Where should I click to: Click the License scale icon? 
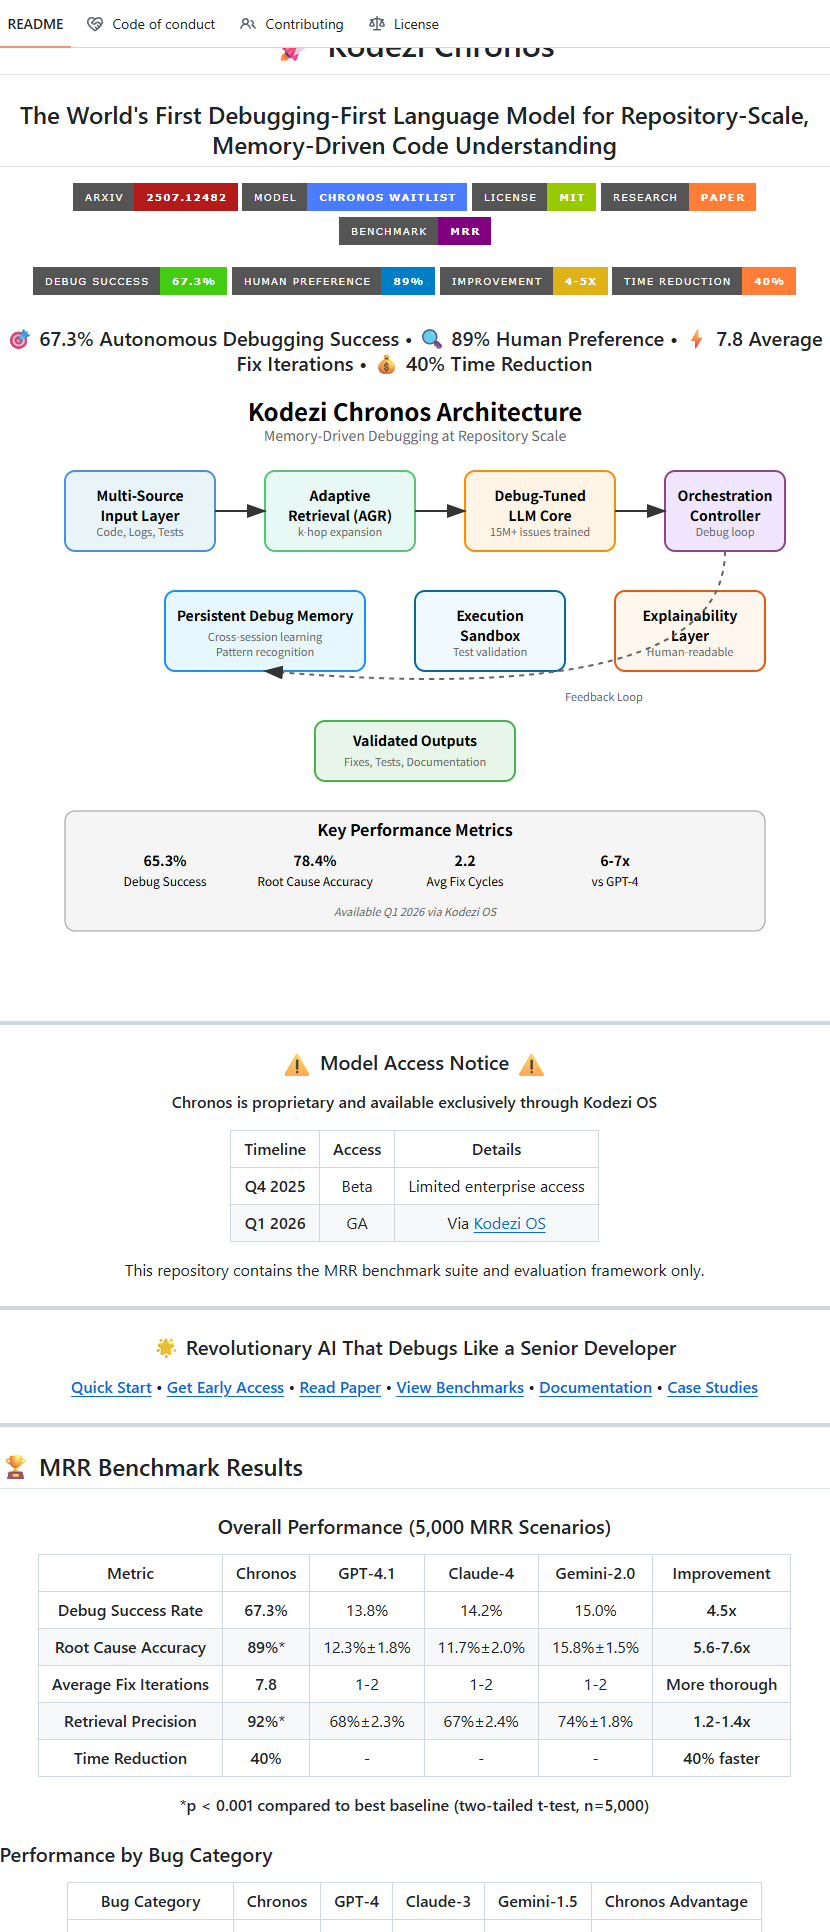(x=376, y=24)
